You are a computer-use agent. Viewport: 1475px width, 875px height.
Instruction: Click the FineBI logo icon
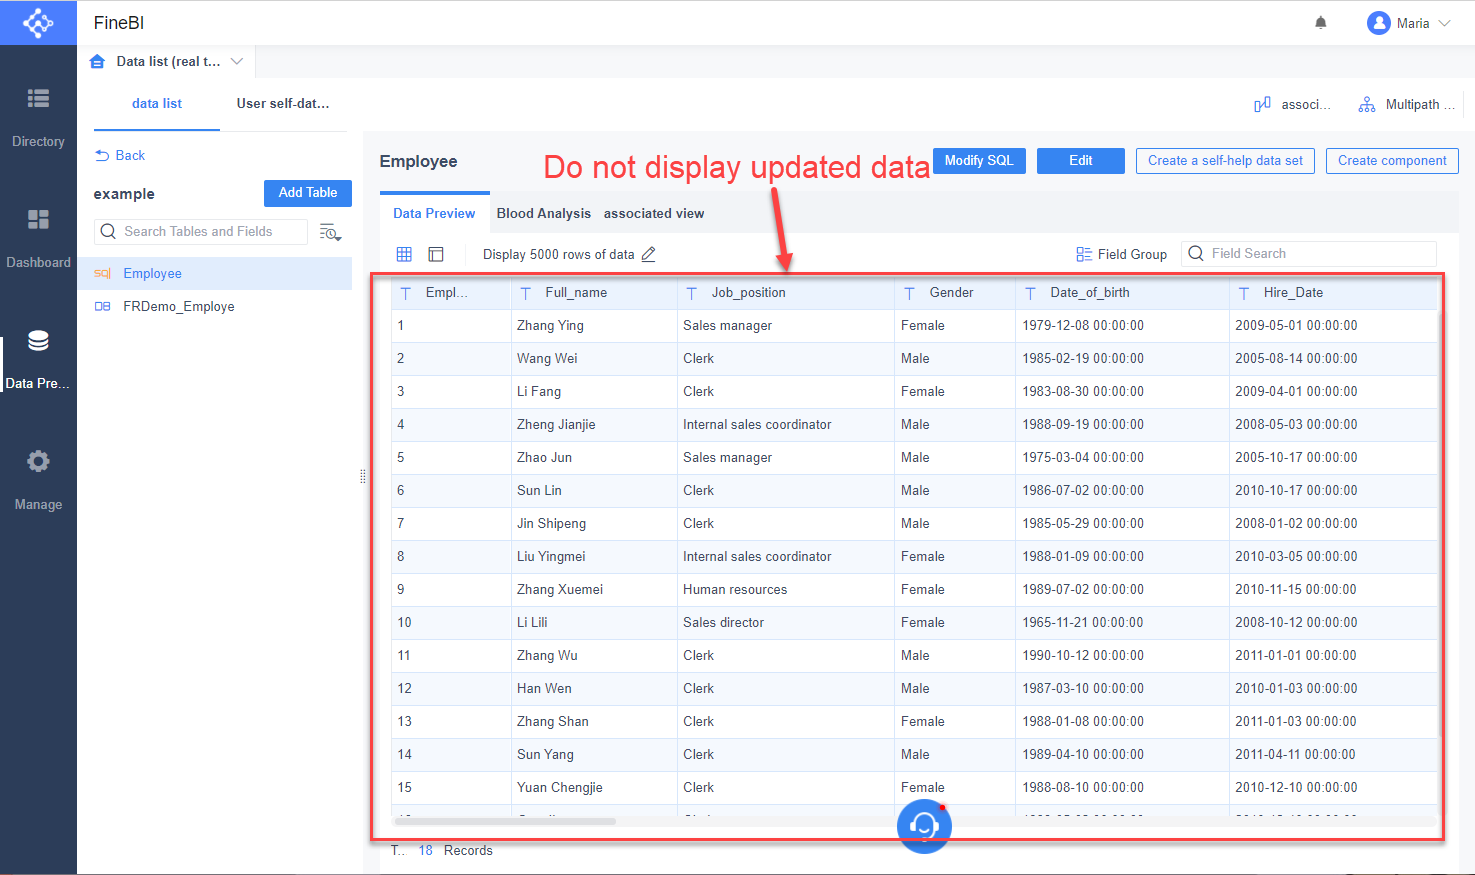click(38, 22)
